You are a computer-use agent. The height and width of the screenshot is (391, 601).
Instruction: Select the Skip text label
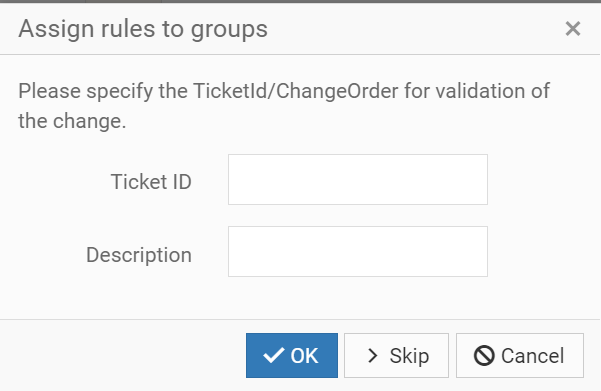409,356
